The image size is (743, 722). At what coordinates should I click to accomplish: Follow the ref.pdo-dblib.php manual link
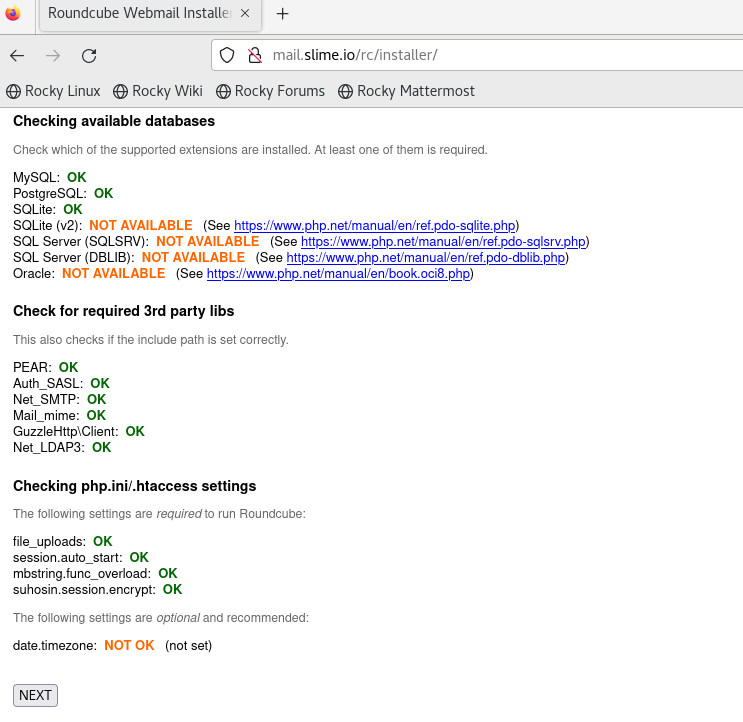tap(426, 258)
